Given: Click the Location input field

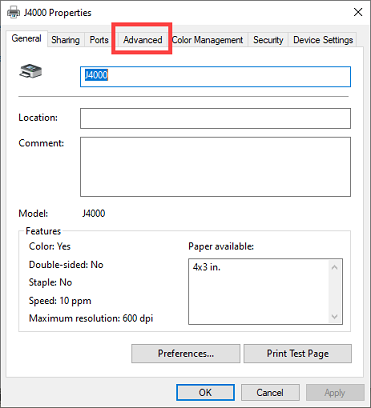Looking at the screenshot, I should point(215,118).
